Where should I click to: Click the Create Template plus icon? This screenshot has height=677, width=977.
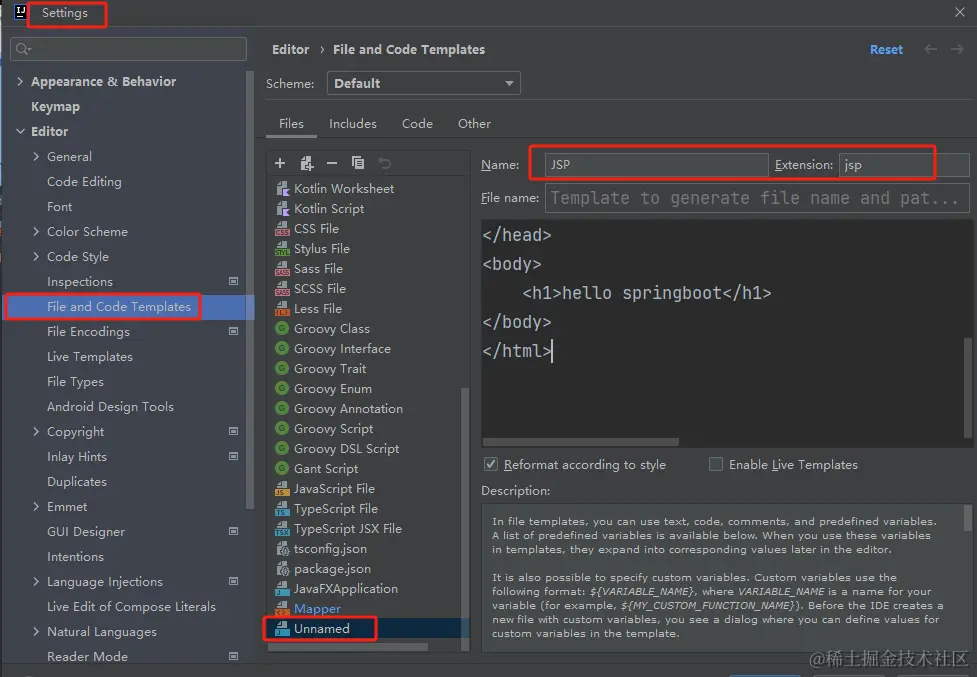(280, 163)
